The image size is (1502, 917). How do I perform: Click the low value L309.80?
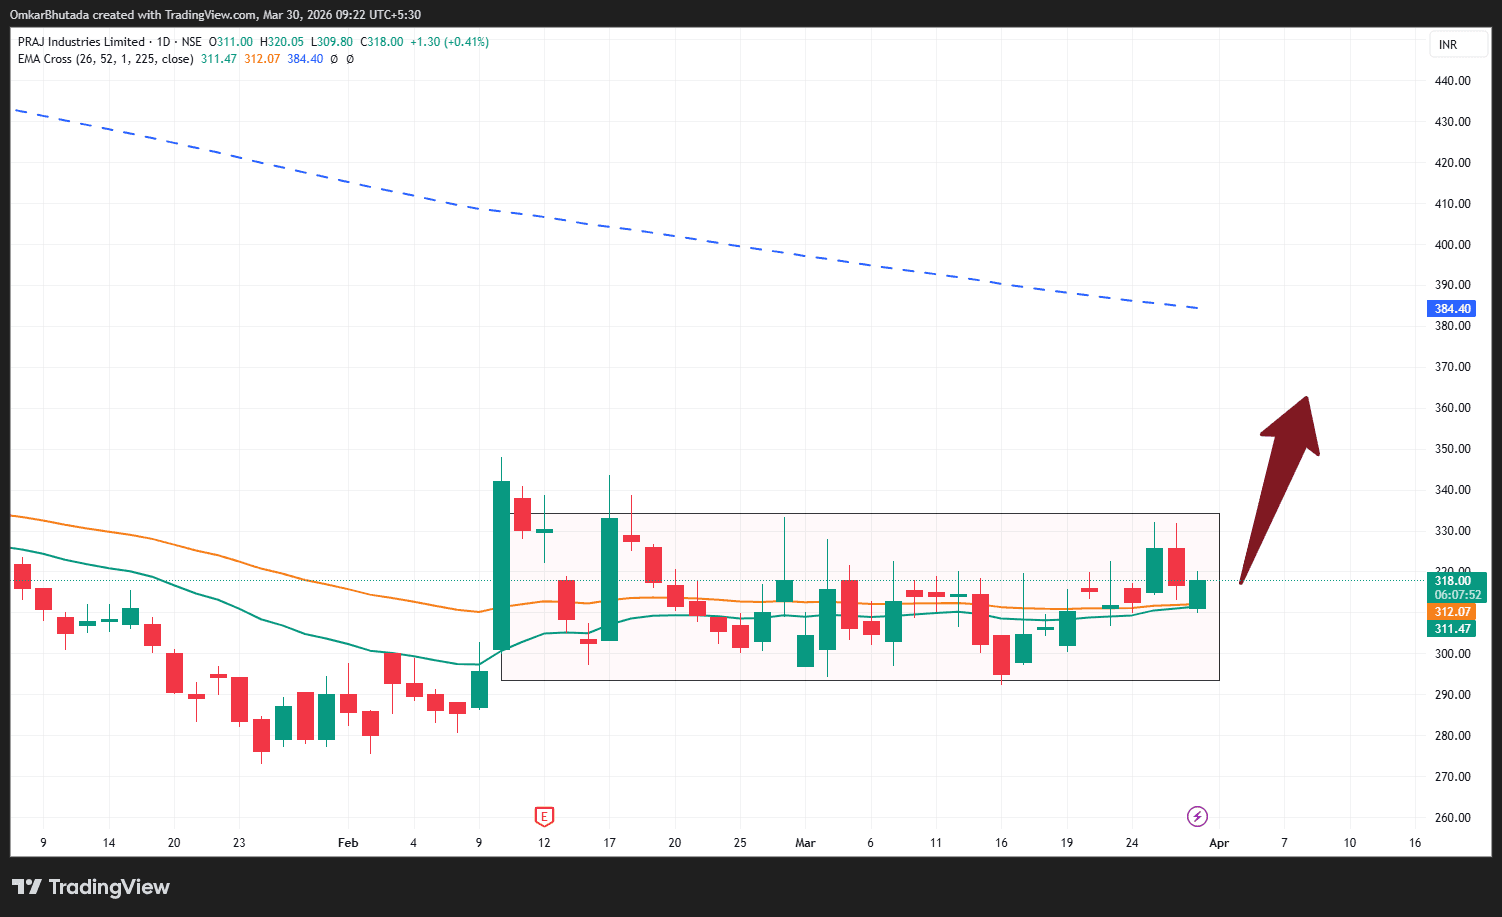[x=332, y=42]
